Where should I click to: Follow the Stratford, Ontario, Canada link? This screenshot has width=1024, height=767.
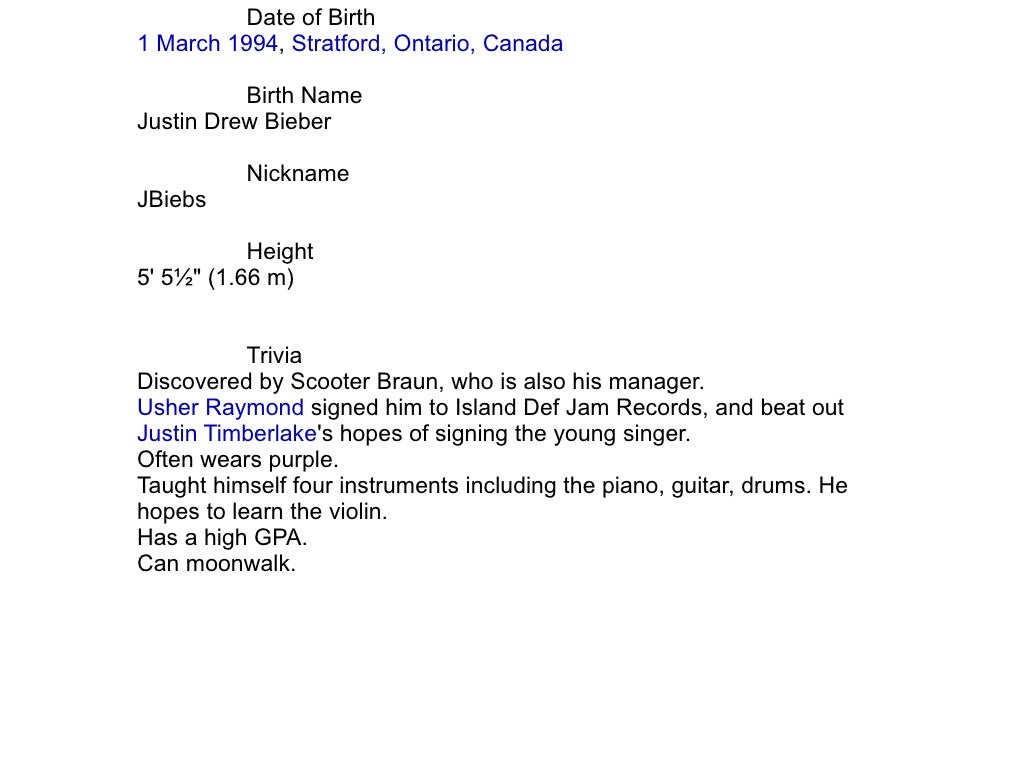pos(427,43)
